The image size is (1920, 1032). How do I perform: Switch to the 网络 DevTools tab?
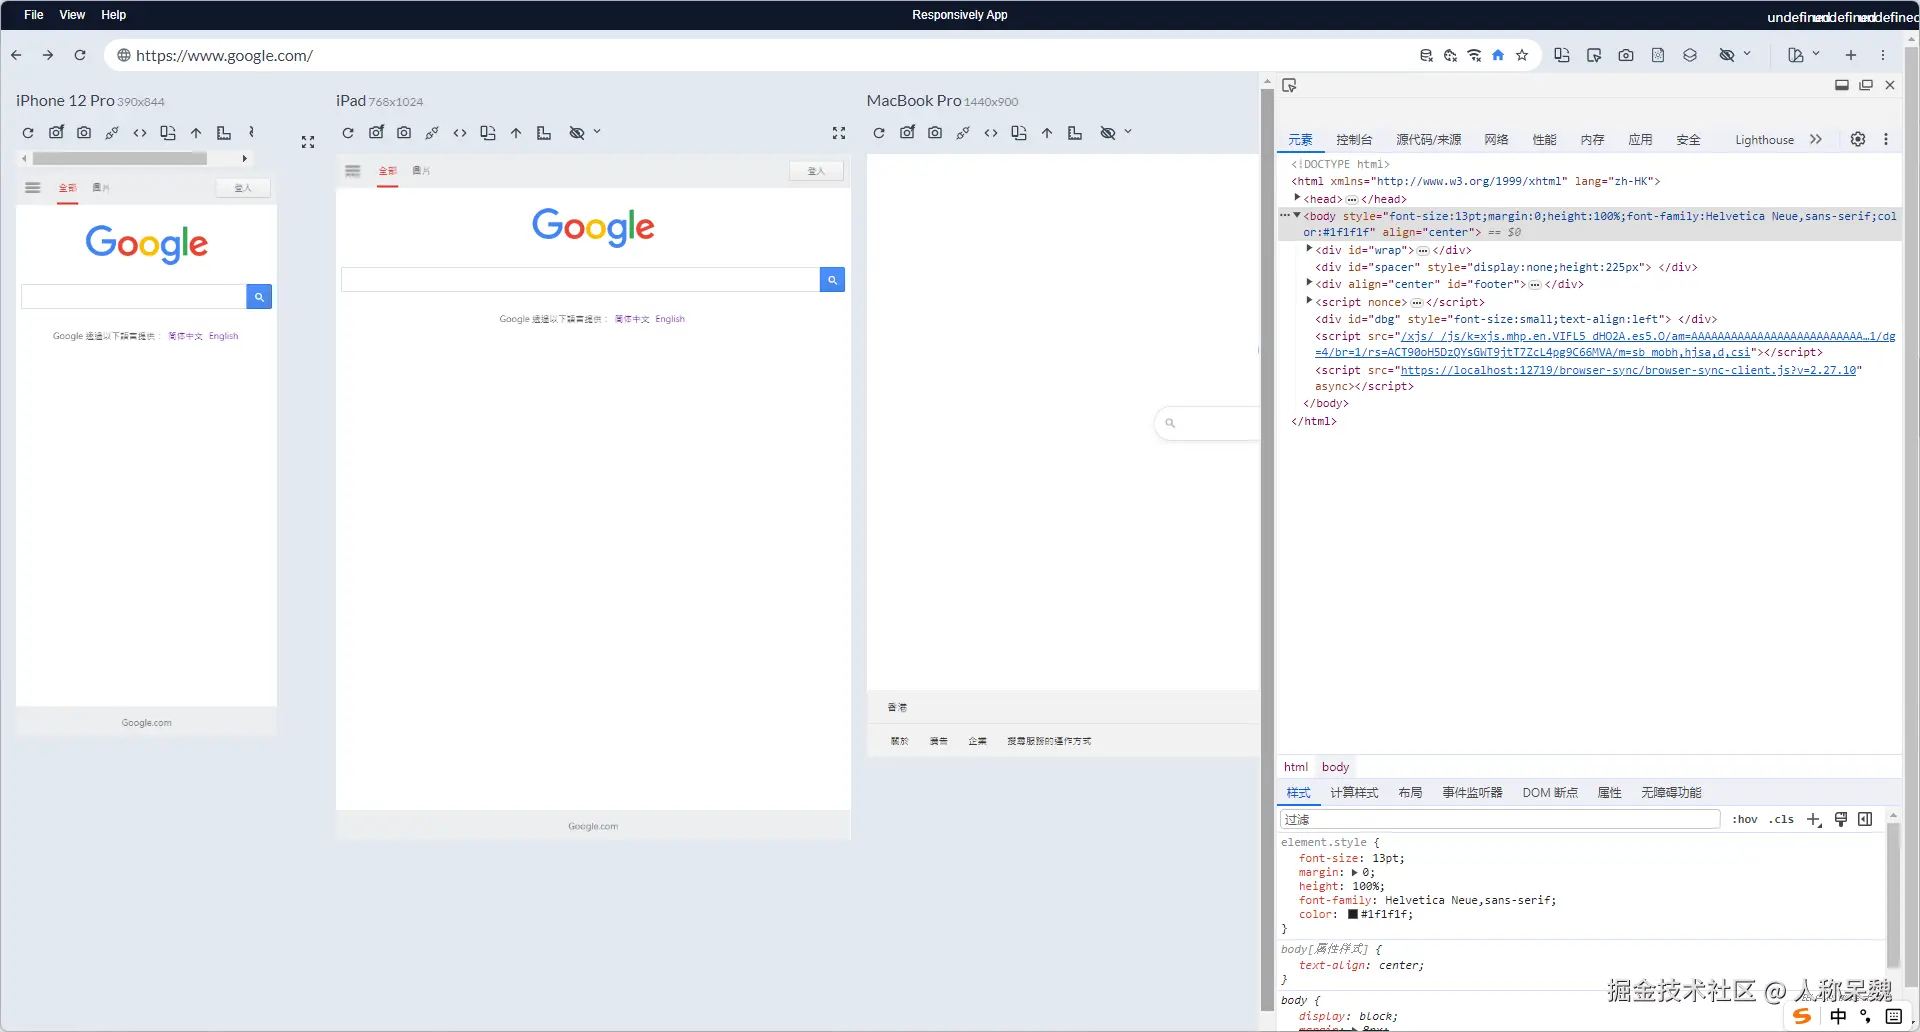click(x=1496, y=140)
